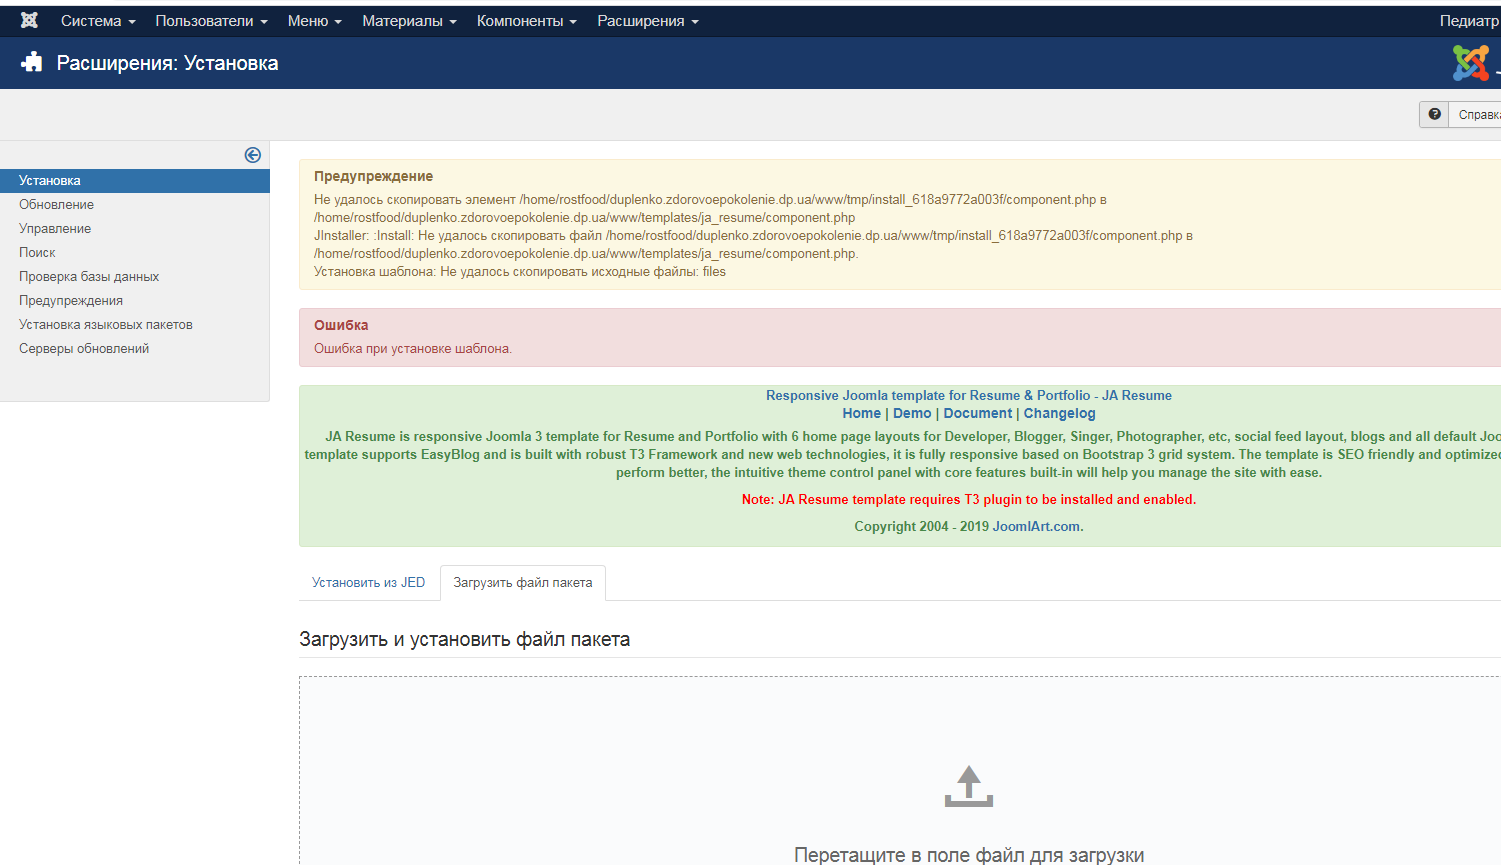Click the Ошибка error heading
Image resolution: width=1501 pixels, height=865 pixels.
pos(341,326)
